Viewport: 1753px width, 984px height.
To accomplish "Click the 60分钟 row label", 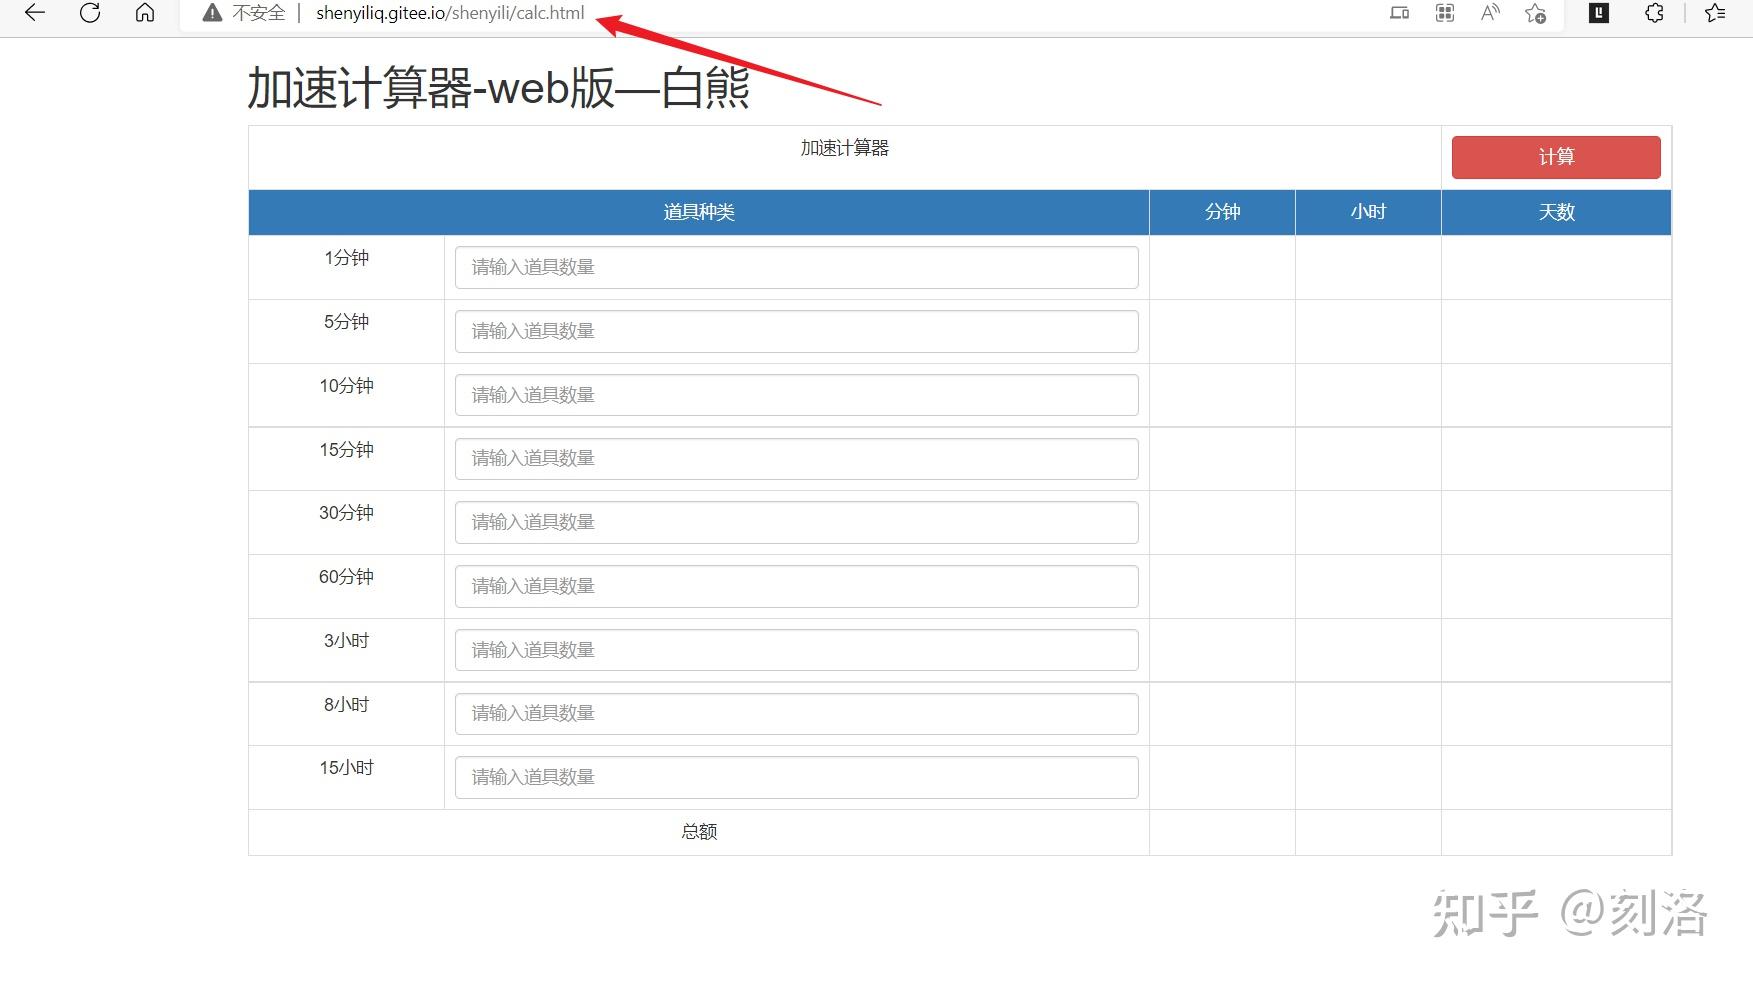I will (x=346, y=577).
